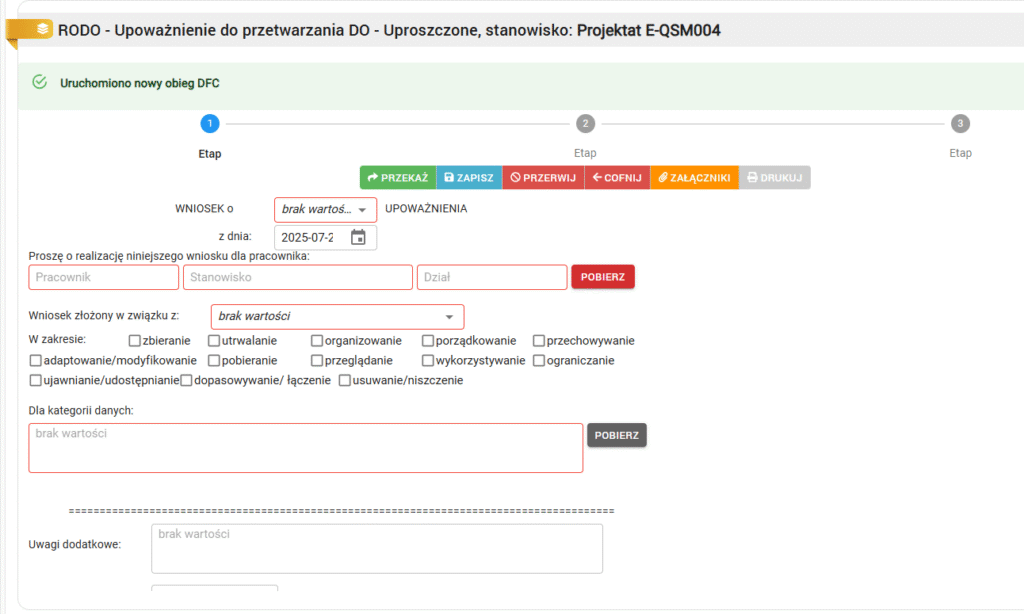Abort the process with PRZERWIJ

(x=543, y=177)
